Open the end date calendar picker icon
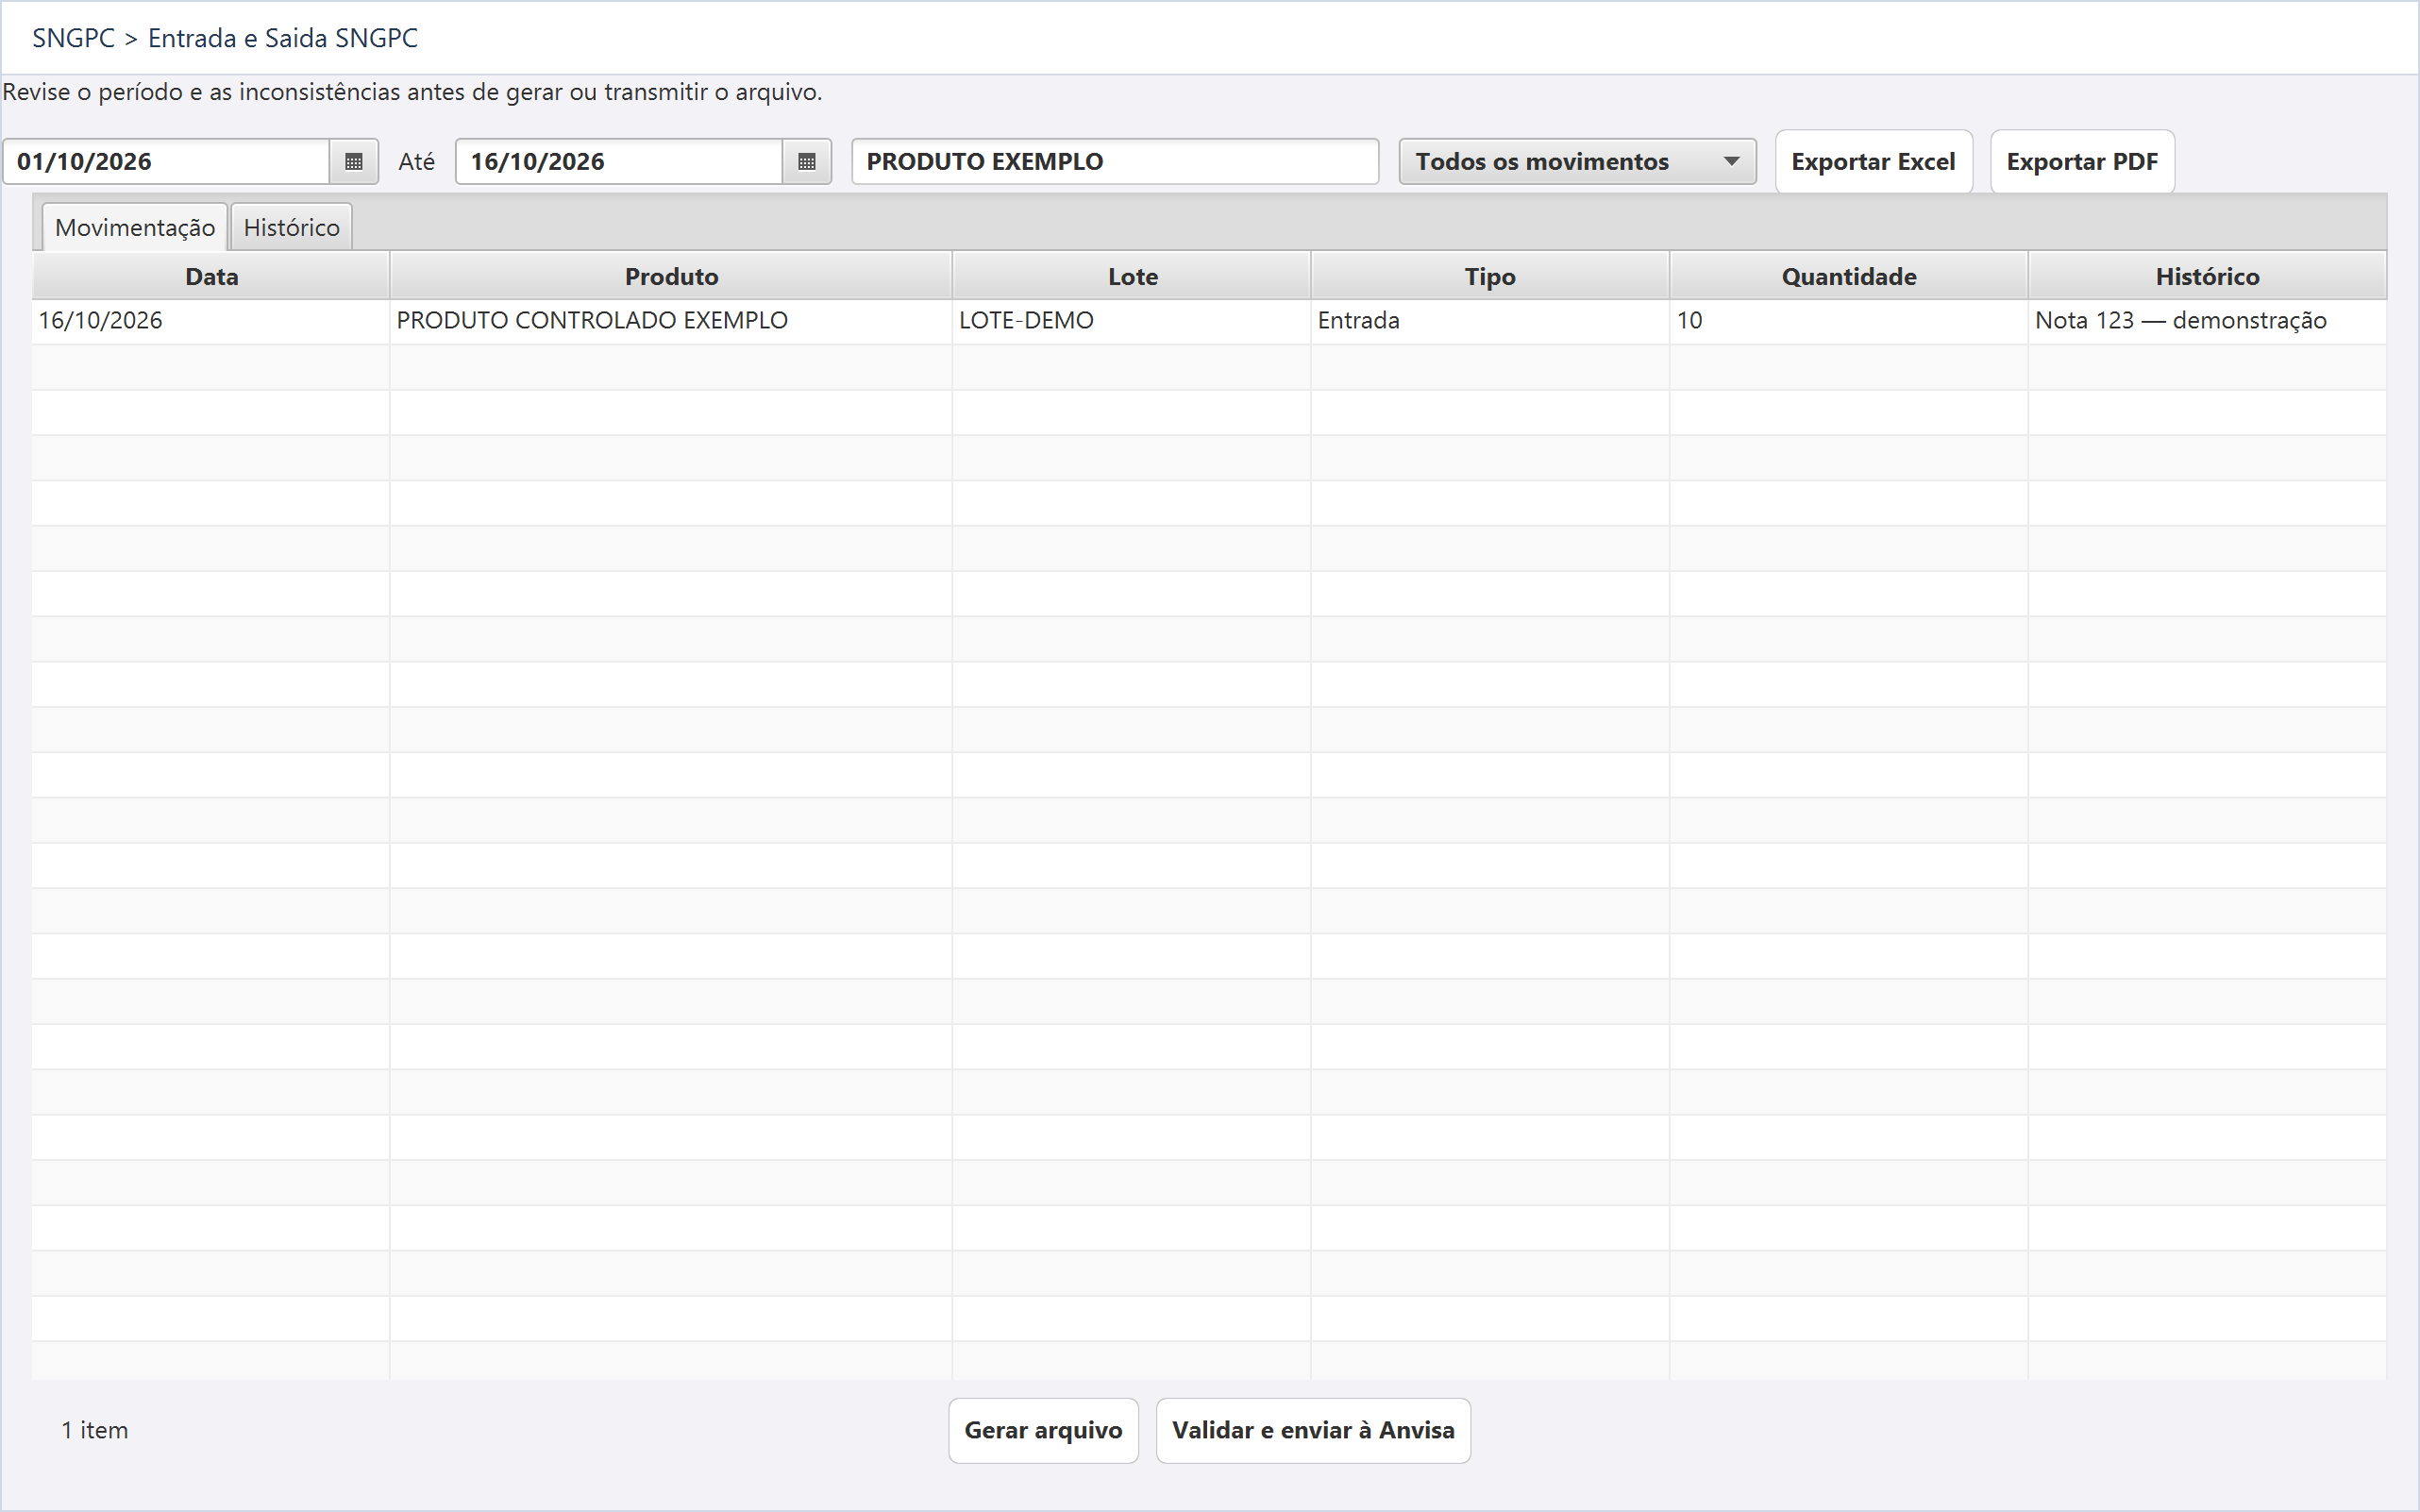Image resolution: width=2420 pixels, height=1512 pixels. (x=806, y=161)
